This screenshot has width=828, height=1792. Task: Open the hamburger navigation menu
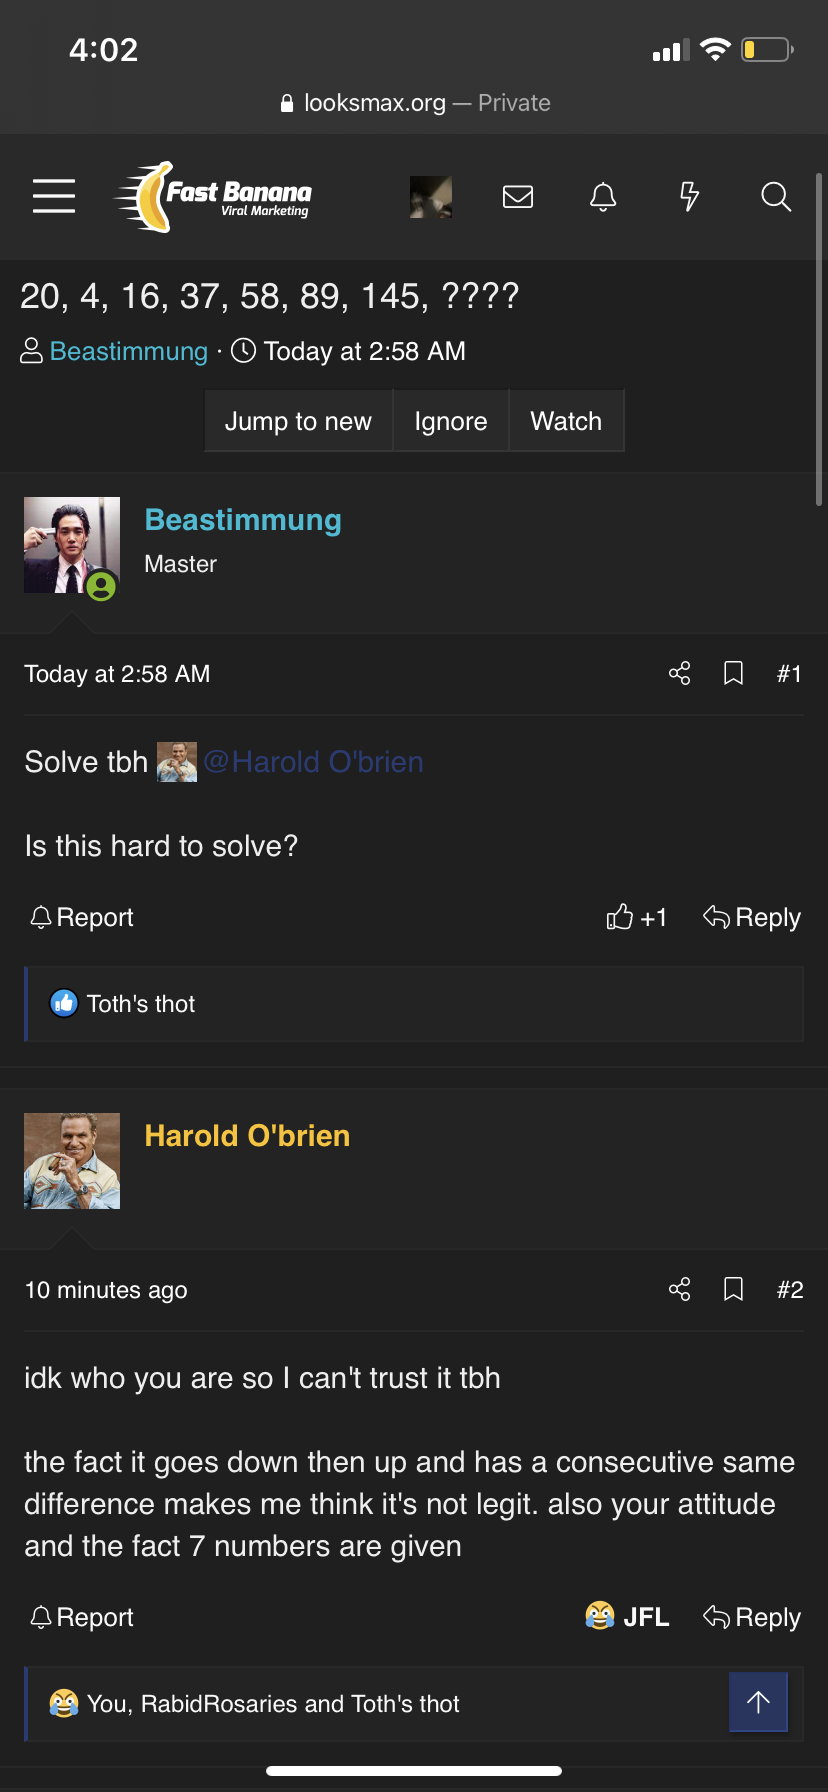[54, 196]
